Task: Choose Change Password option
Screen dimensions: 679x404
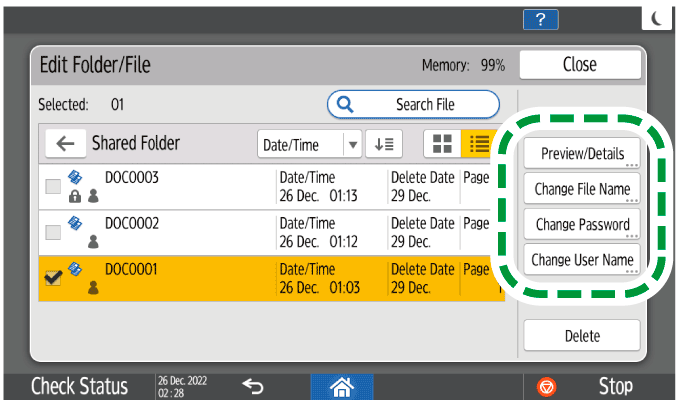Action: click(x=582, y=224)
